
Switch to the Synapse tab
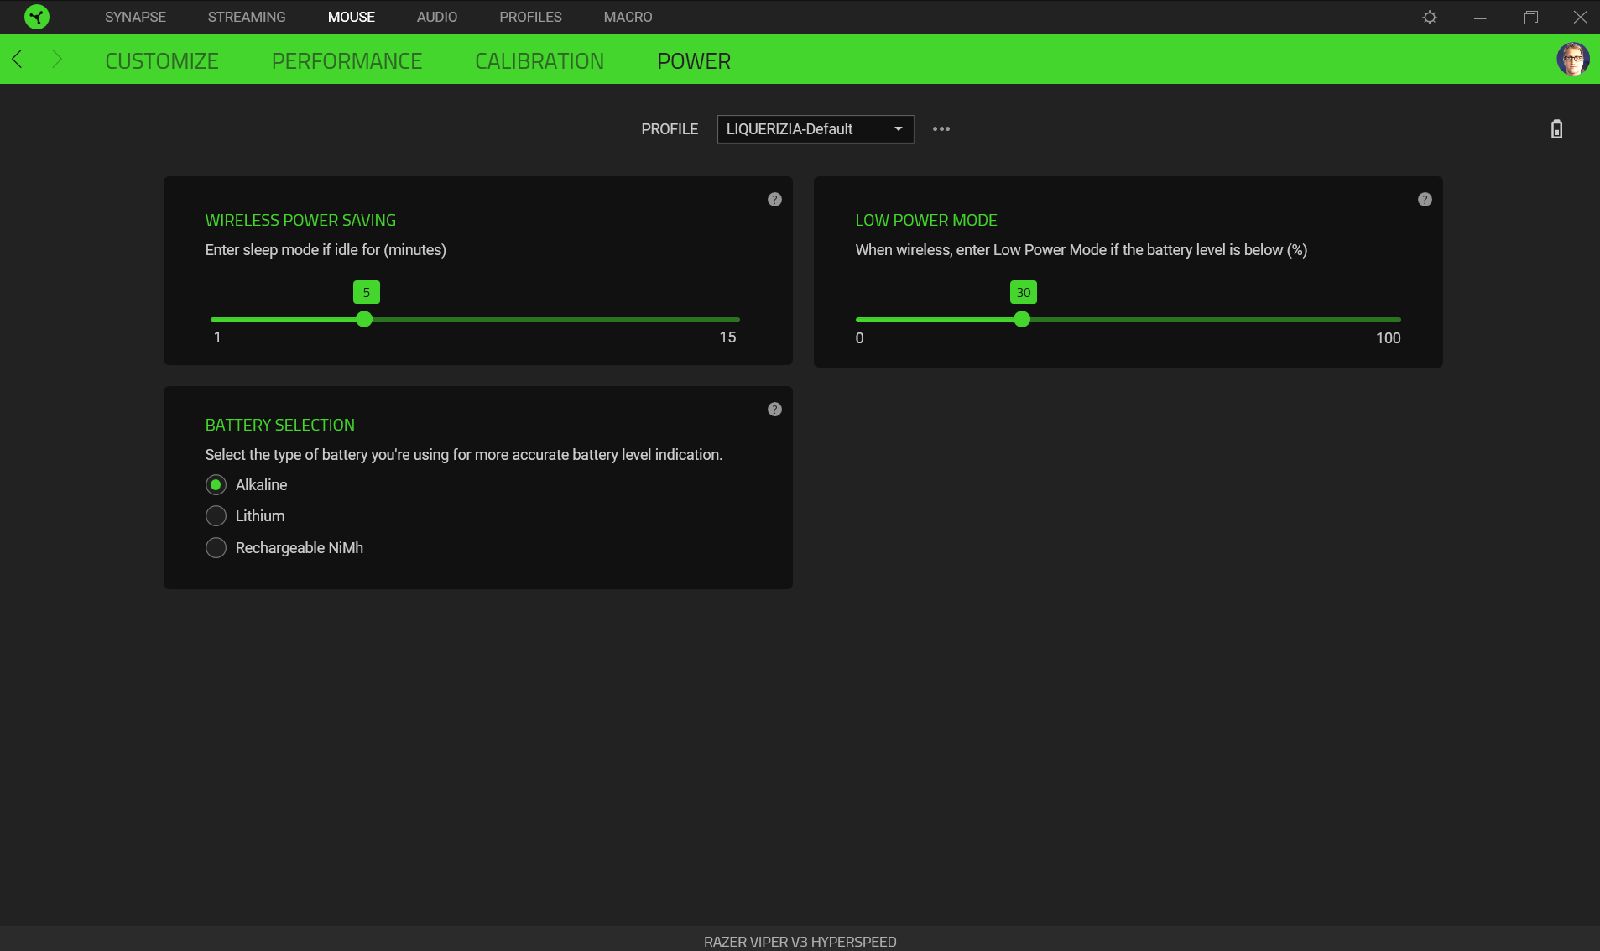pyautogui.click(x=135, y=17)
